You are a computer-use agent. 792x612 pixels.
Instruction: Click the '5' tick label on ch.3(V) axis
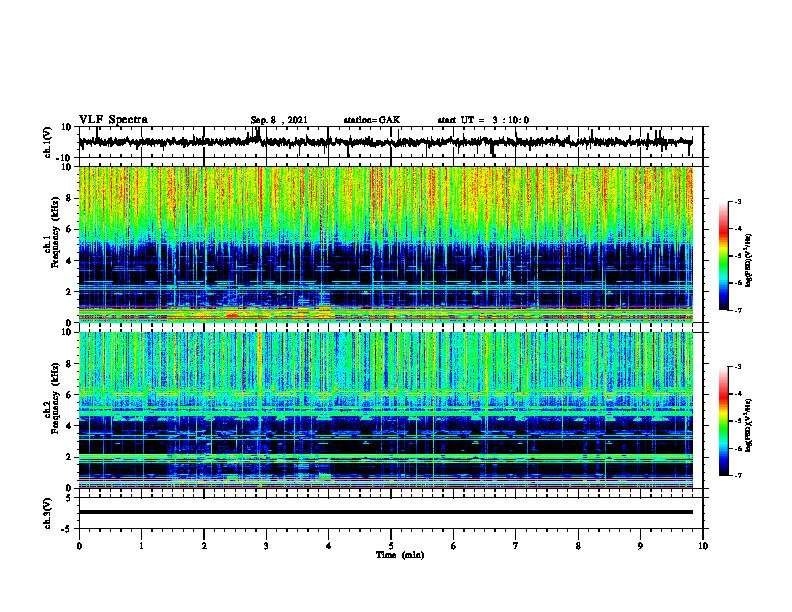69,498
